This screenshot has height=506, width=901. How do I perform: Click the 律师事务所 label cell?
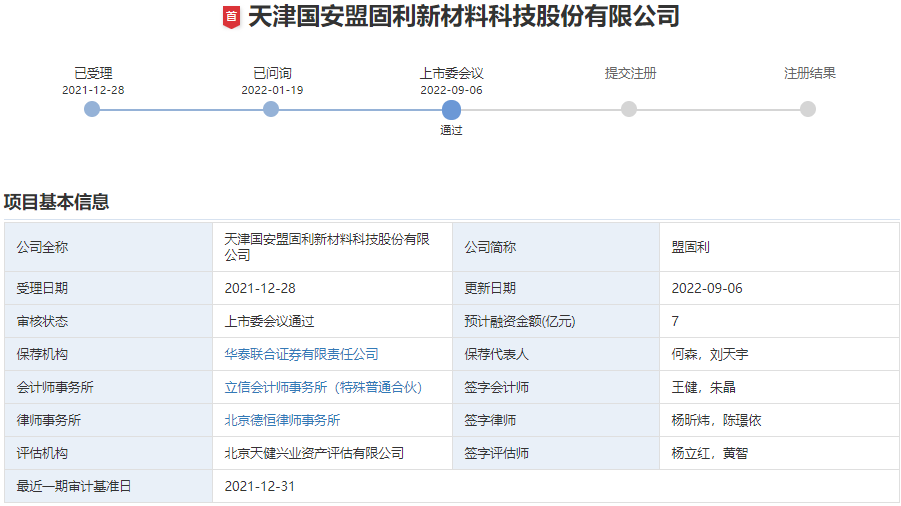[x=109, y=420]
